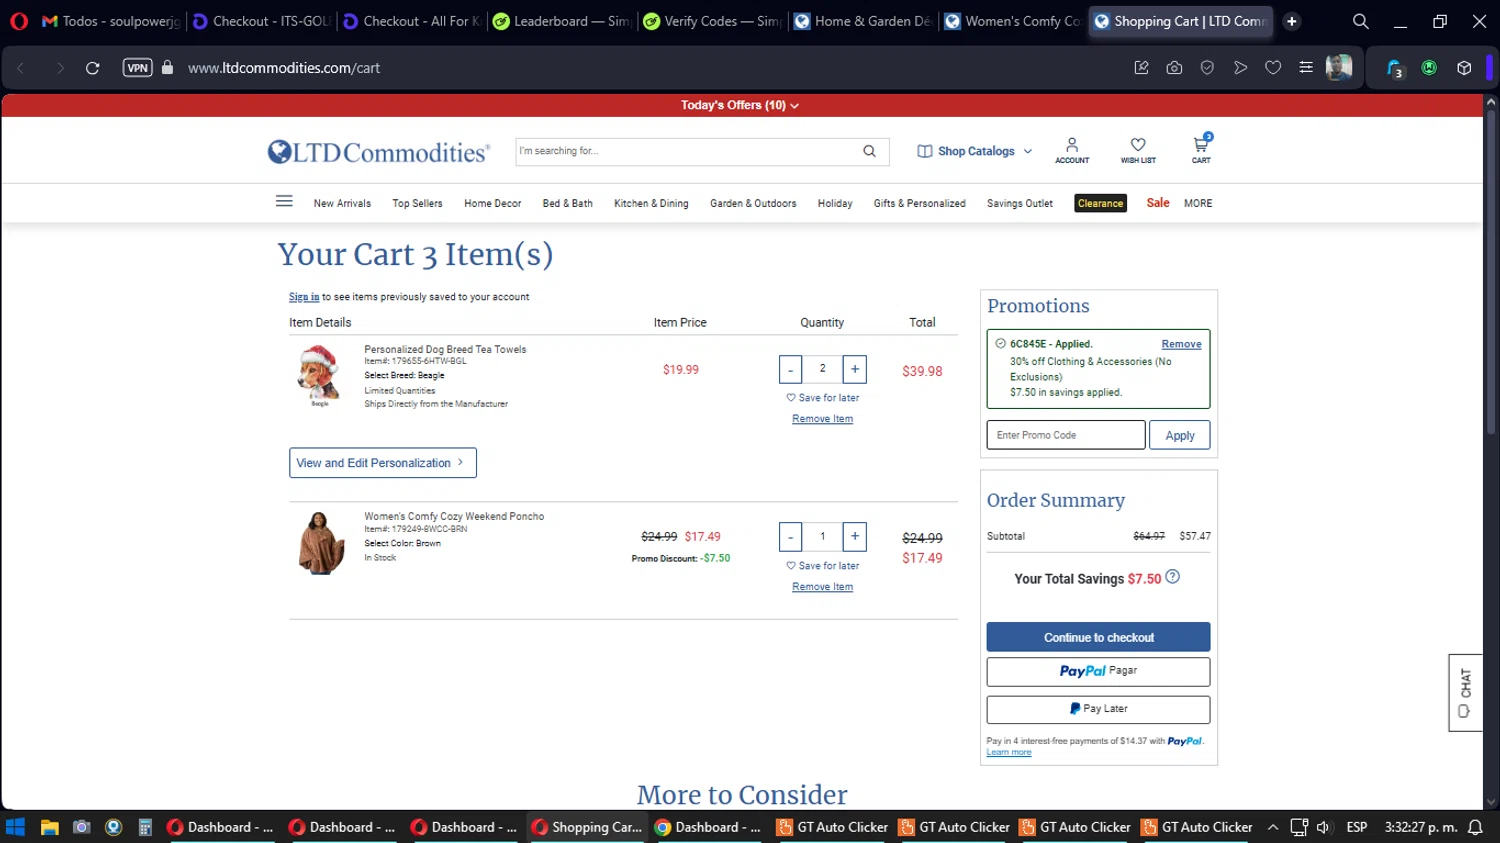Expand the Shop Catalogs dropdown

click(975, 151)
